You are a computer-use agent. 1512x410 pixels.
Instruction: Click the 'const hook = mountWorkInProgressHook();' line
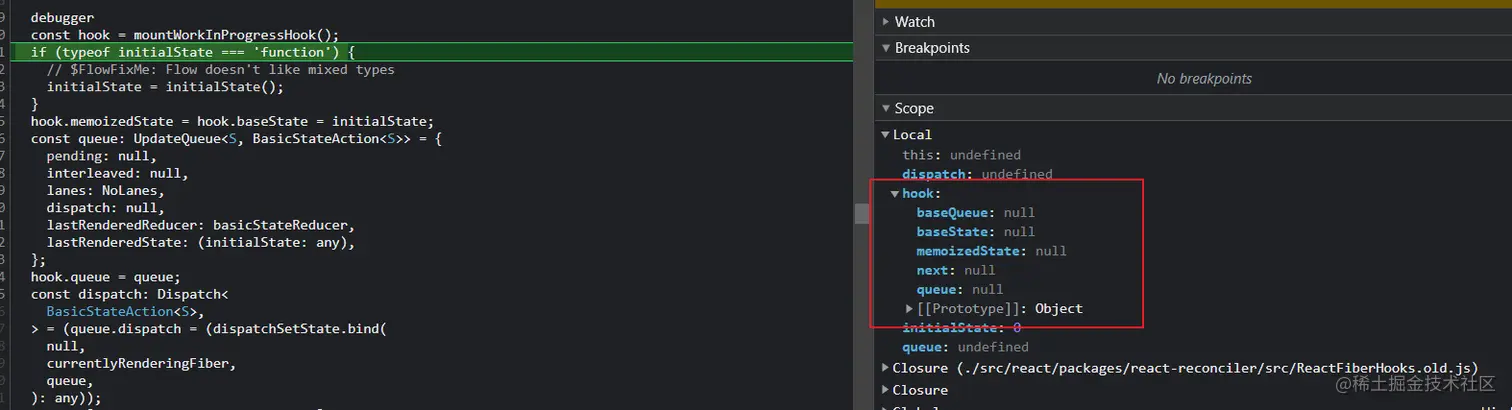[185, 35]
